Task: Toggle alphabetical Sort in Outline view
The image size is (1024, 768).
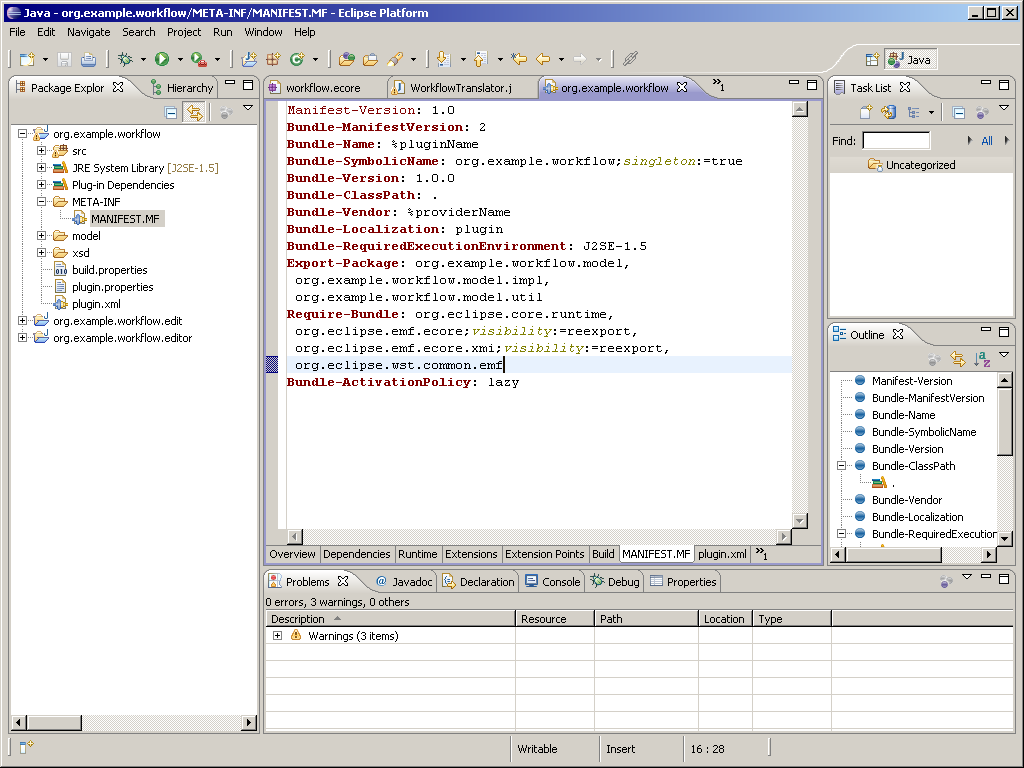Action: click(x=982, y=359)
